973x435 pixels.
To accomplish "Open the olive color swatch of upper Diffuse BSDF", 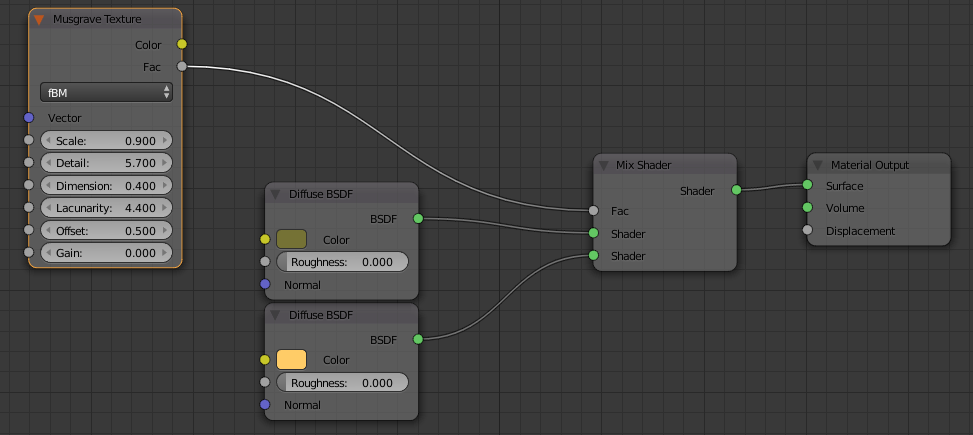I will click(x=292, y=240).
